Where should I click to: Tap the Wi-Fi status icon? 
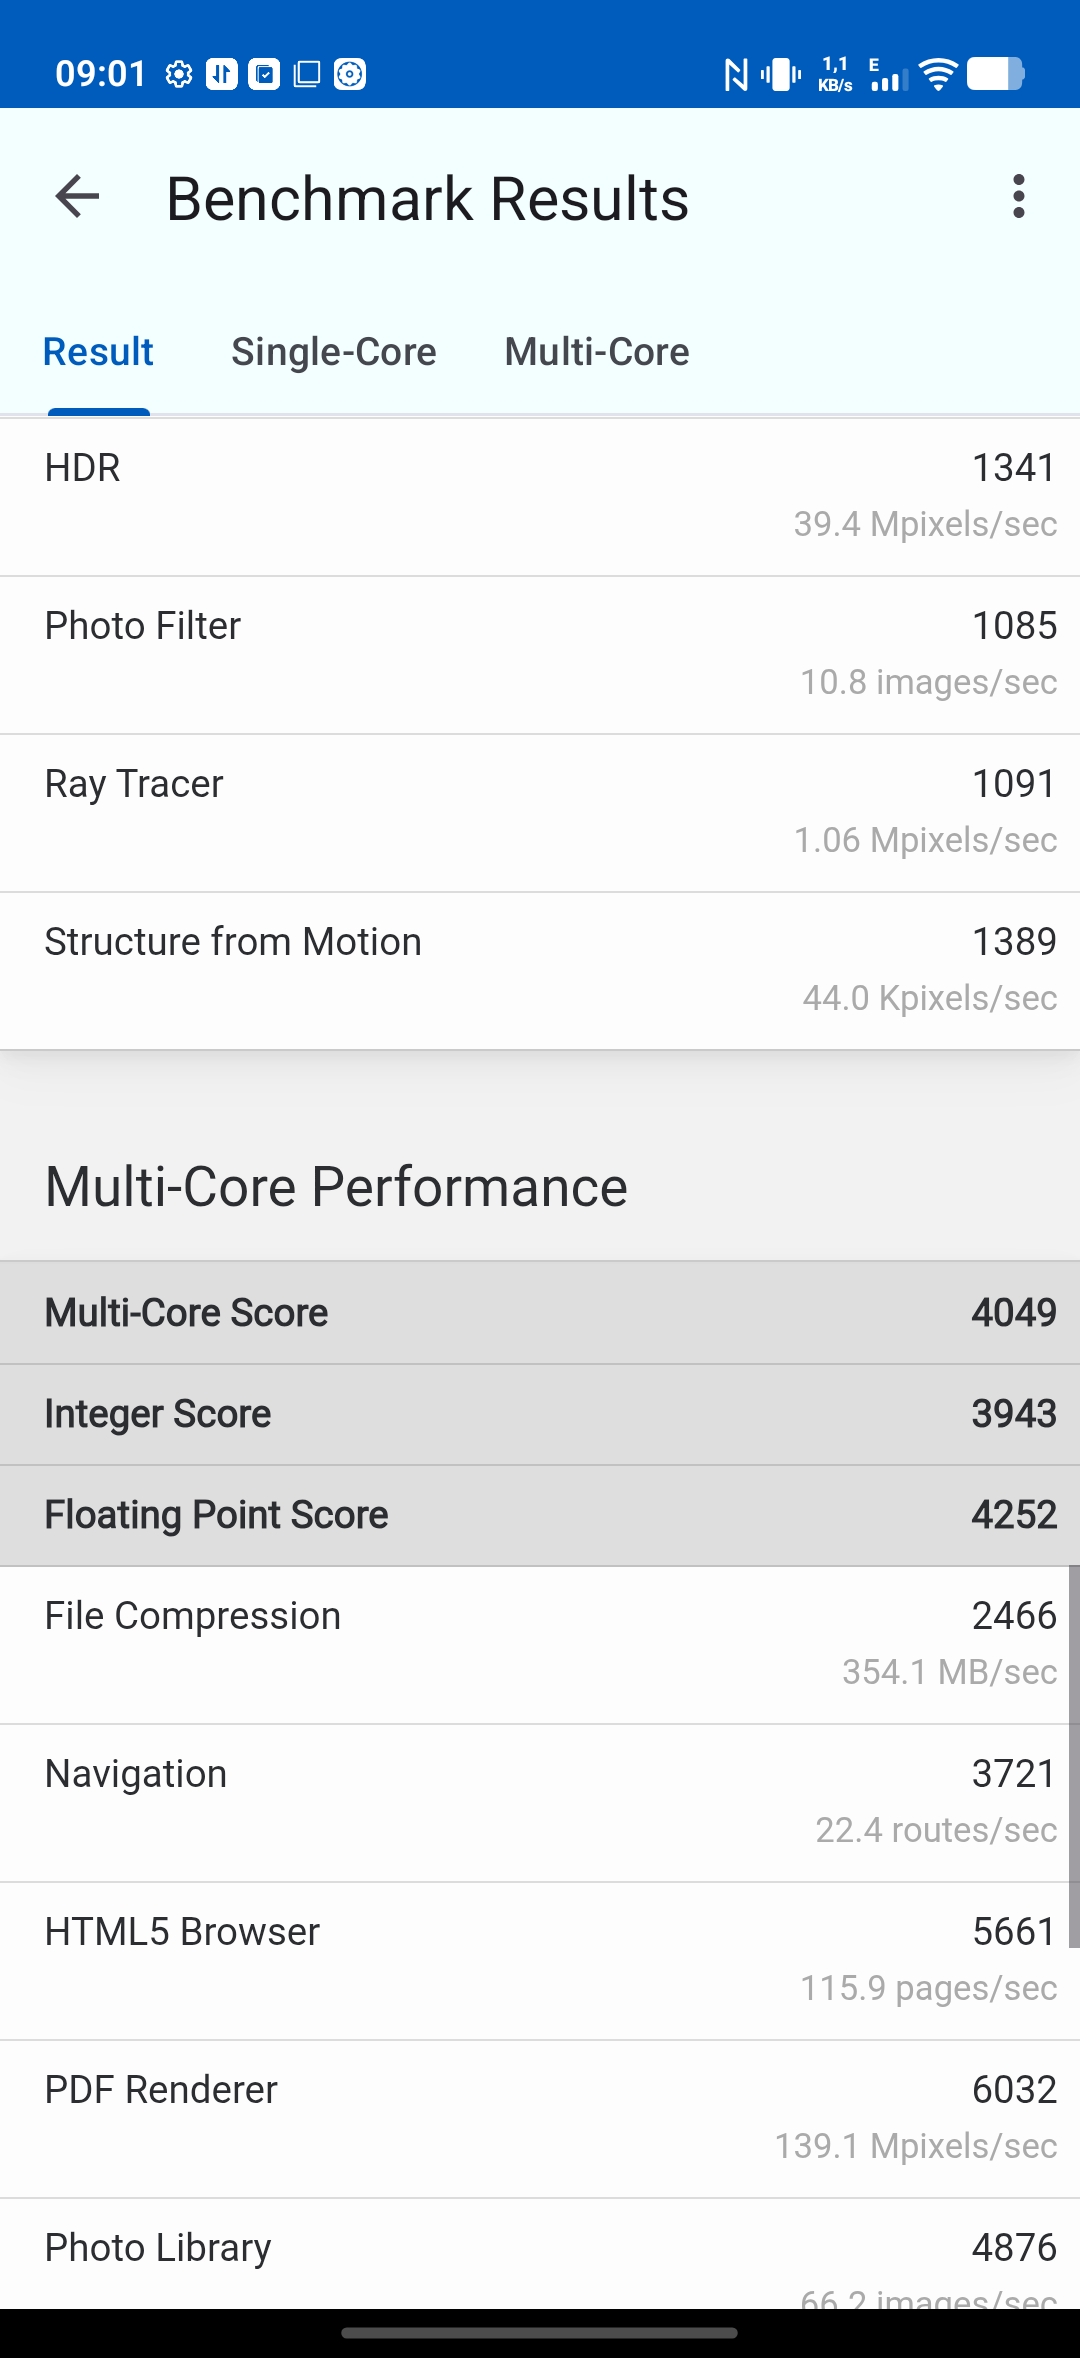click(938, 74)
